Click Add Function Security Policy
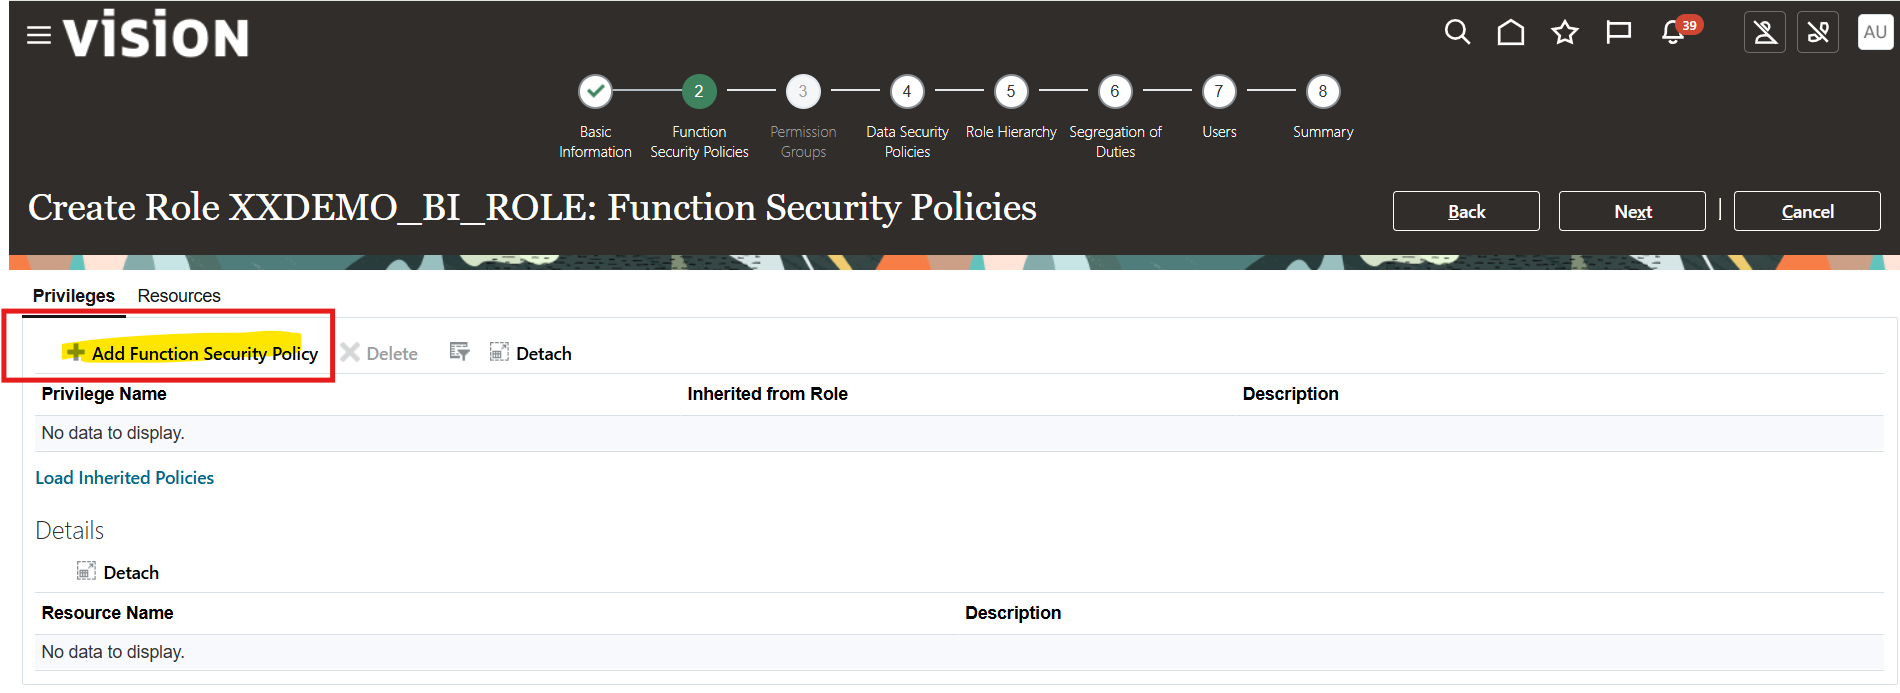The image size is (1900, 693). point(193,353)
